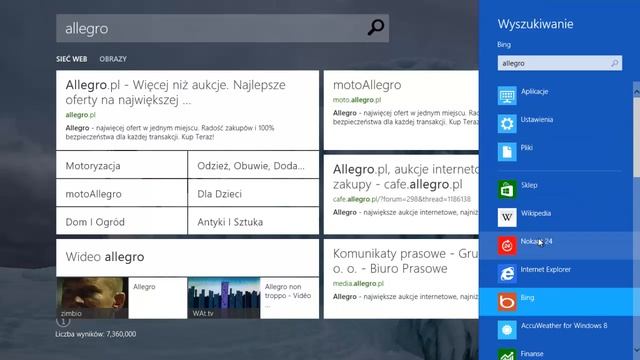Select the Wikipedia app icon
Image resolution: width=640 pixels, height=360 pixels.
tap(507, 218)
